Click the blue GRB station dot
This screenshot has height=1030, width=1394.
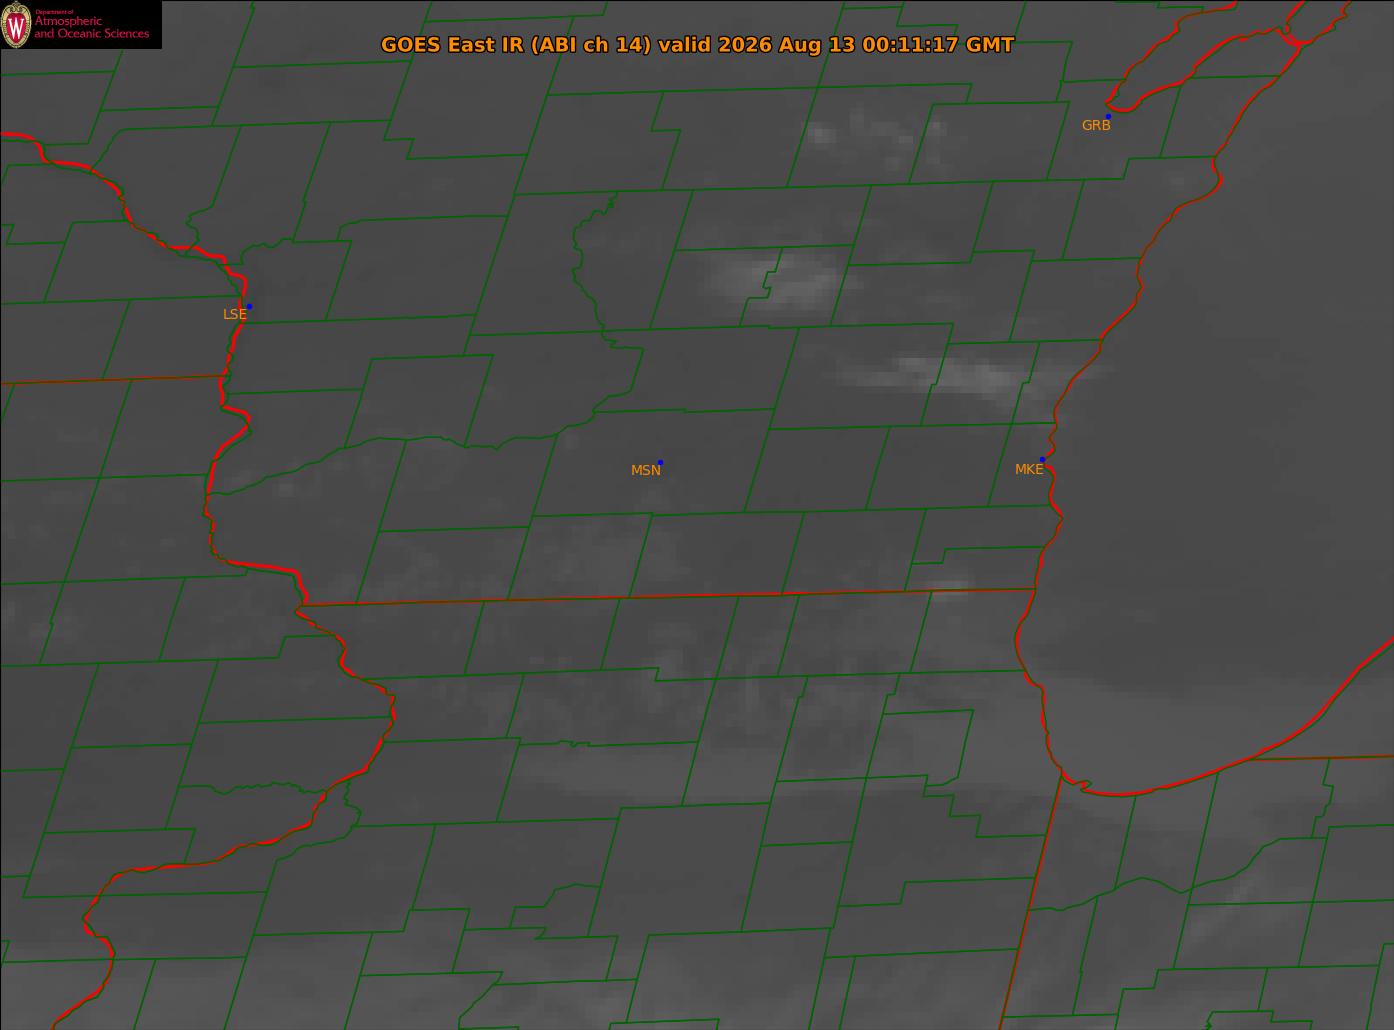pyautogui.click(x=1108, y=117)
